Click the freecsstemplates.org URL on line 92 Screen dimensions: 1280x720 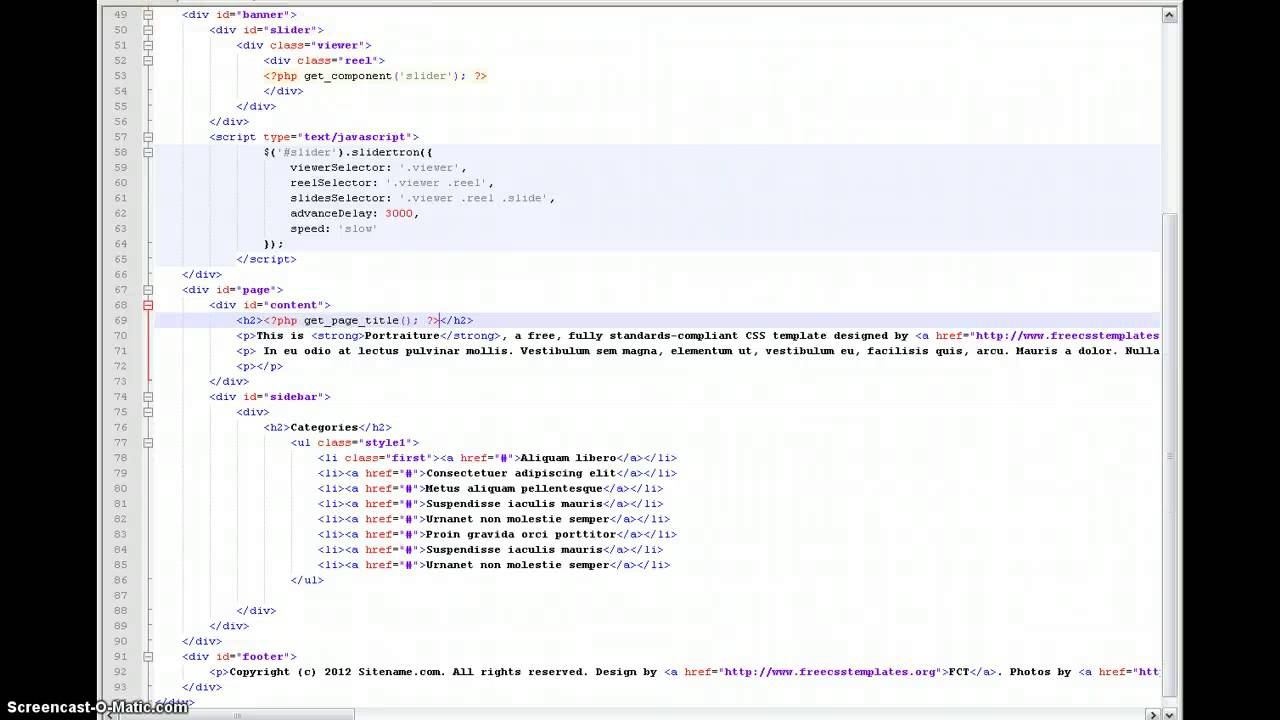[x=830, y=672]
